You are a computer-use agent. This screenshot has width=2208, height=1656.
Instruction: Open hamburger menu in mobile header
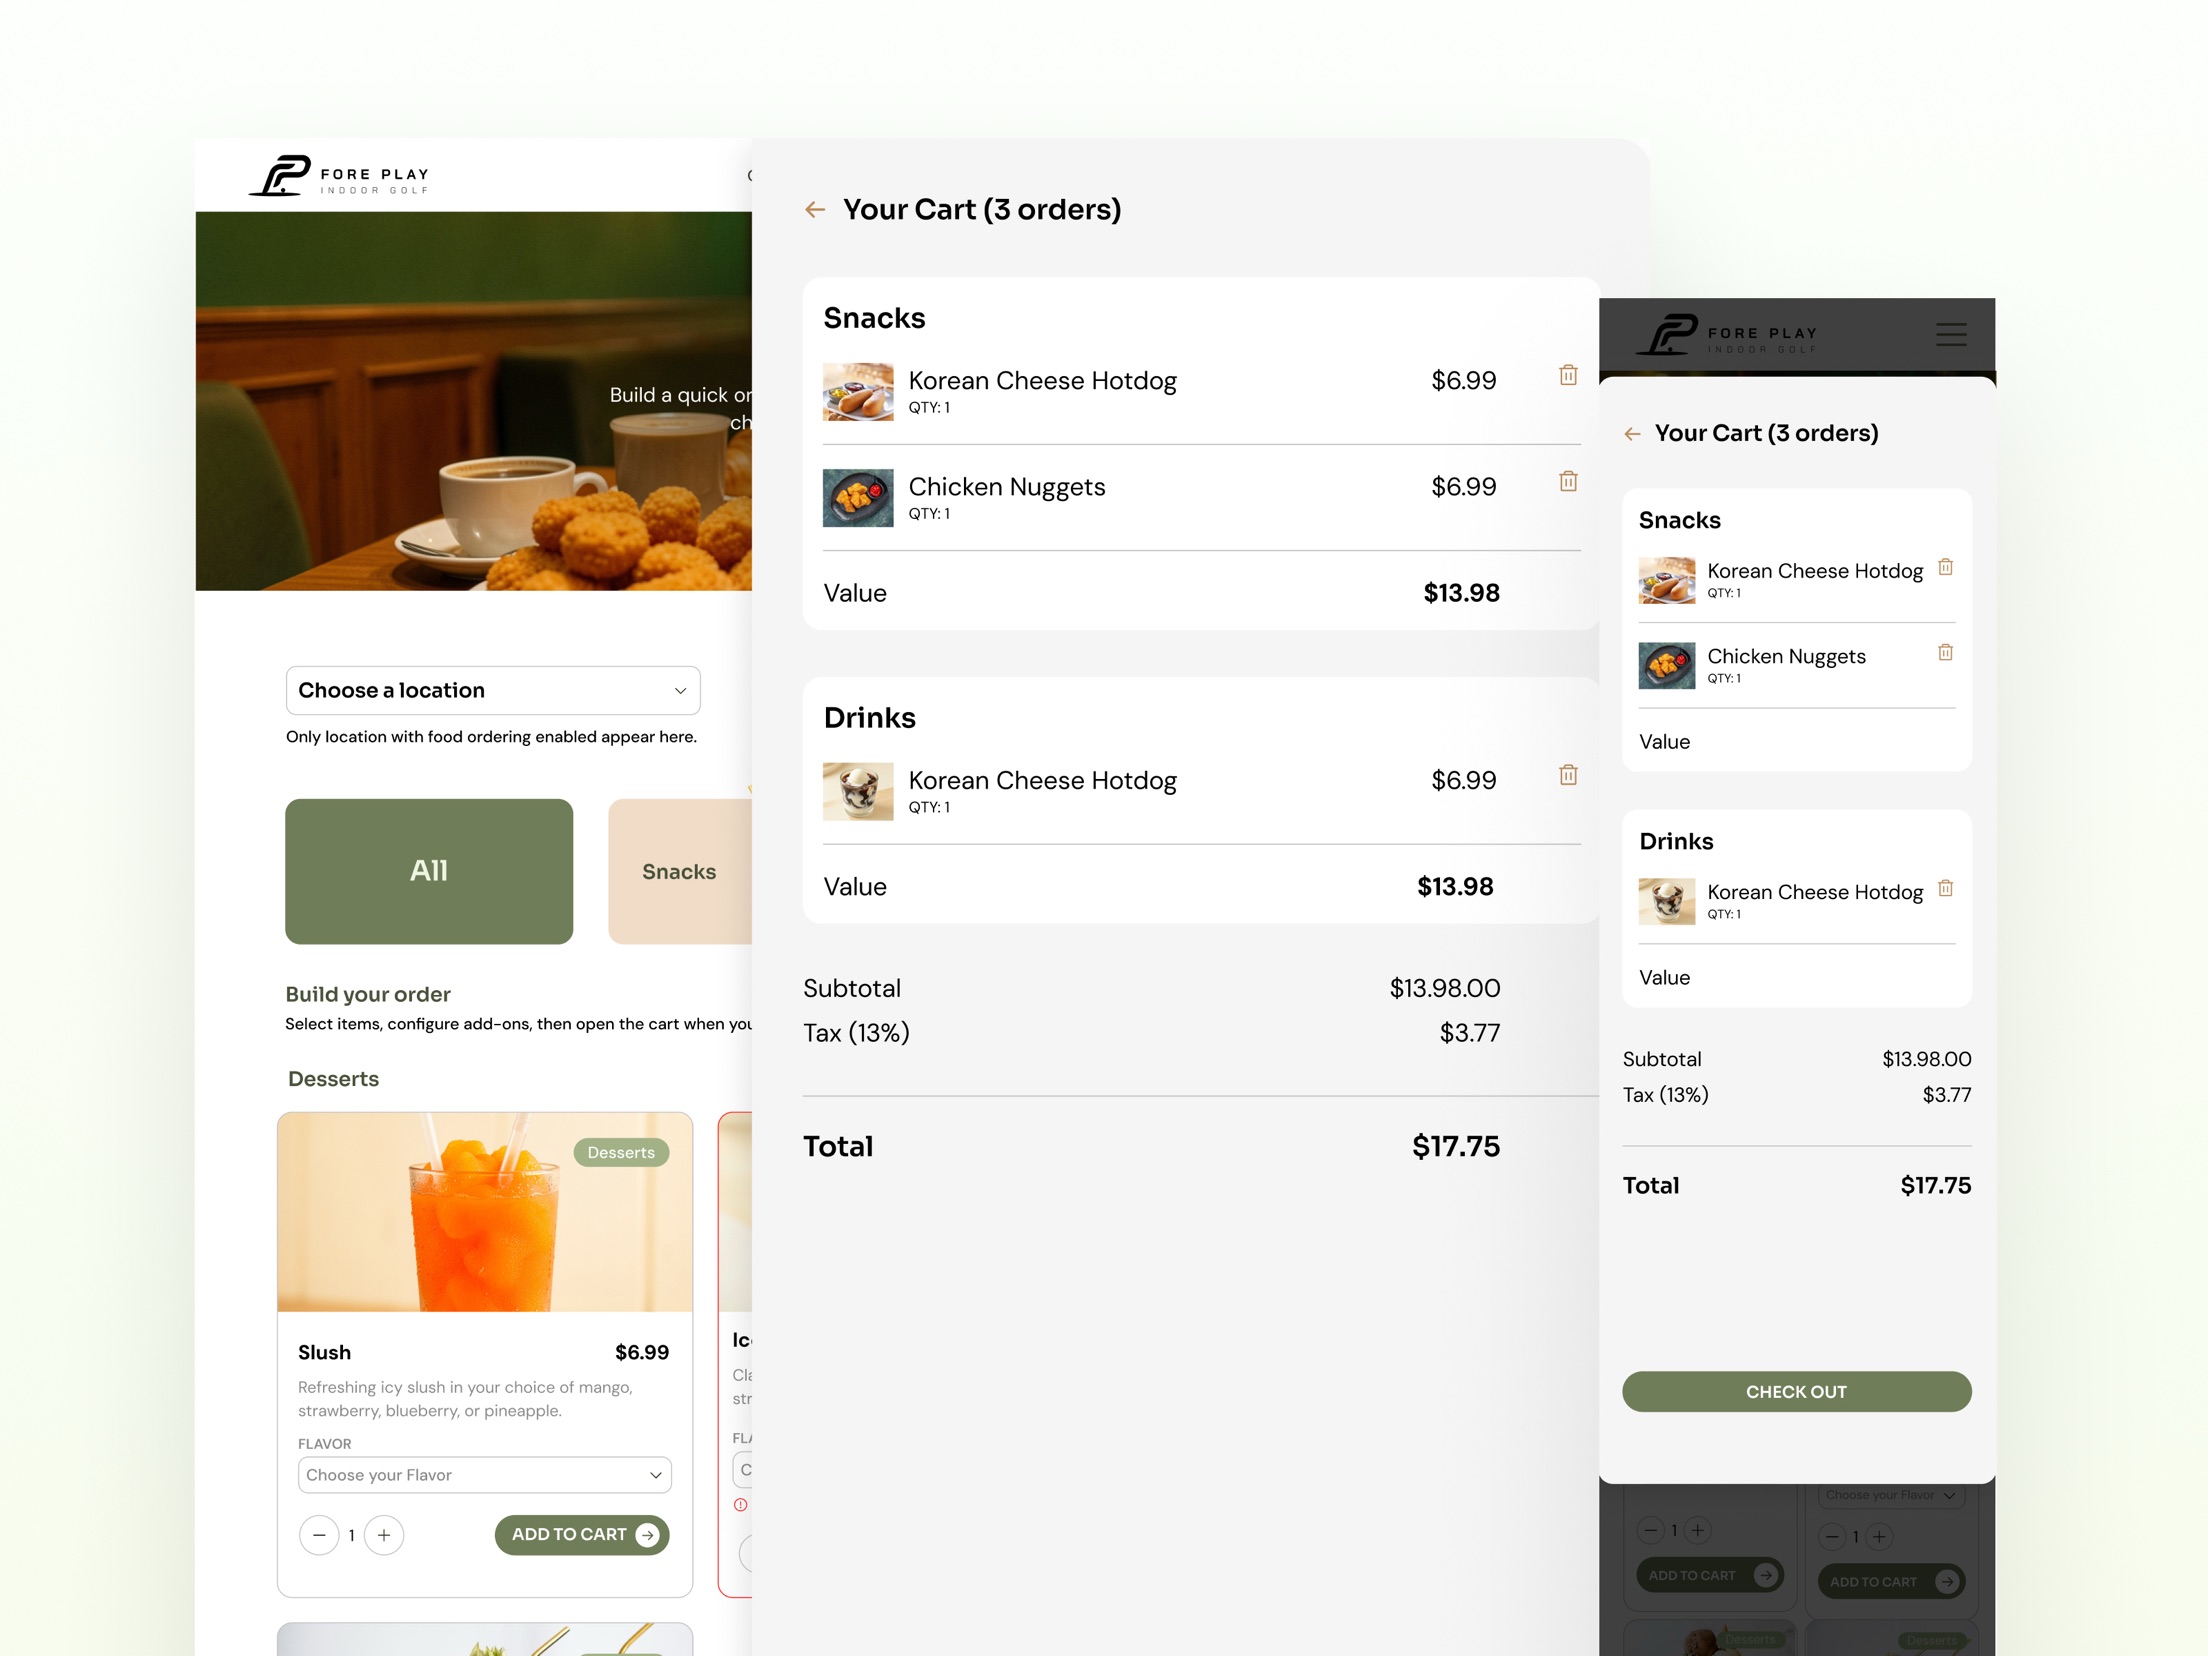tap(1950, 334)
